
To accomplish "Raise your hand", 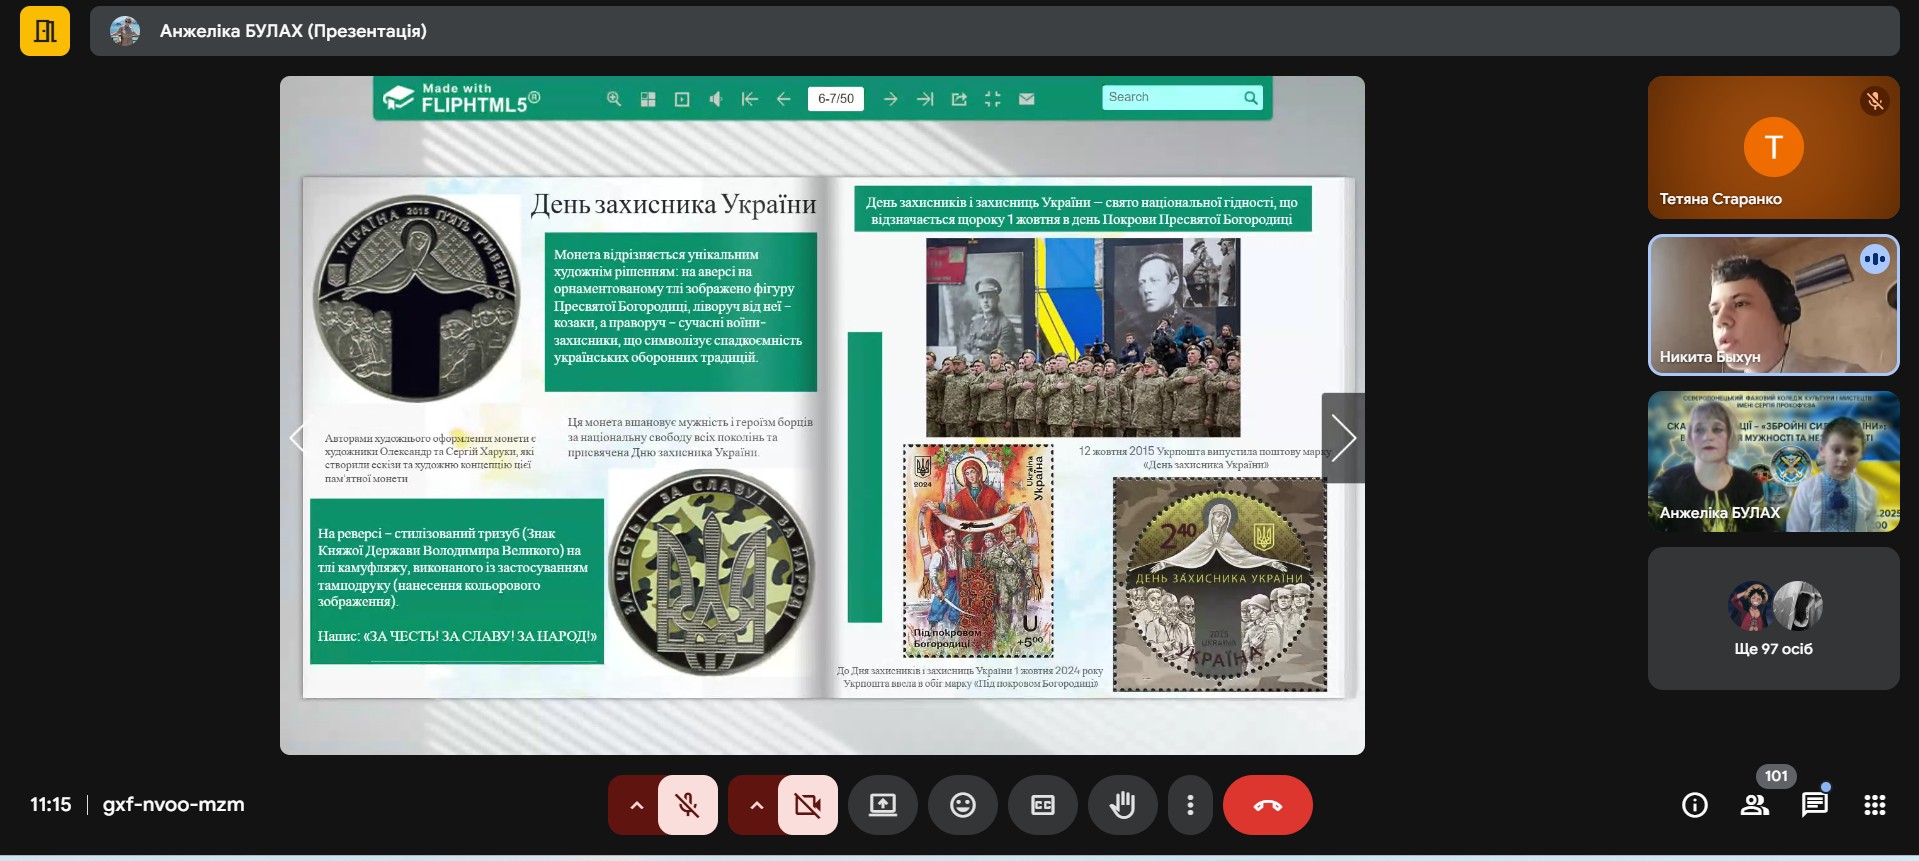I will (x=1122, y=805).
